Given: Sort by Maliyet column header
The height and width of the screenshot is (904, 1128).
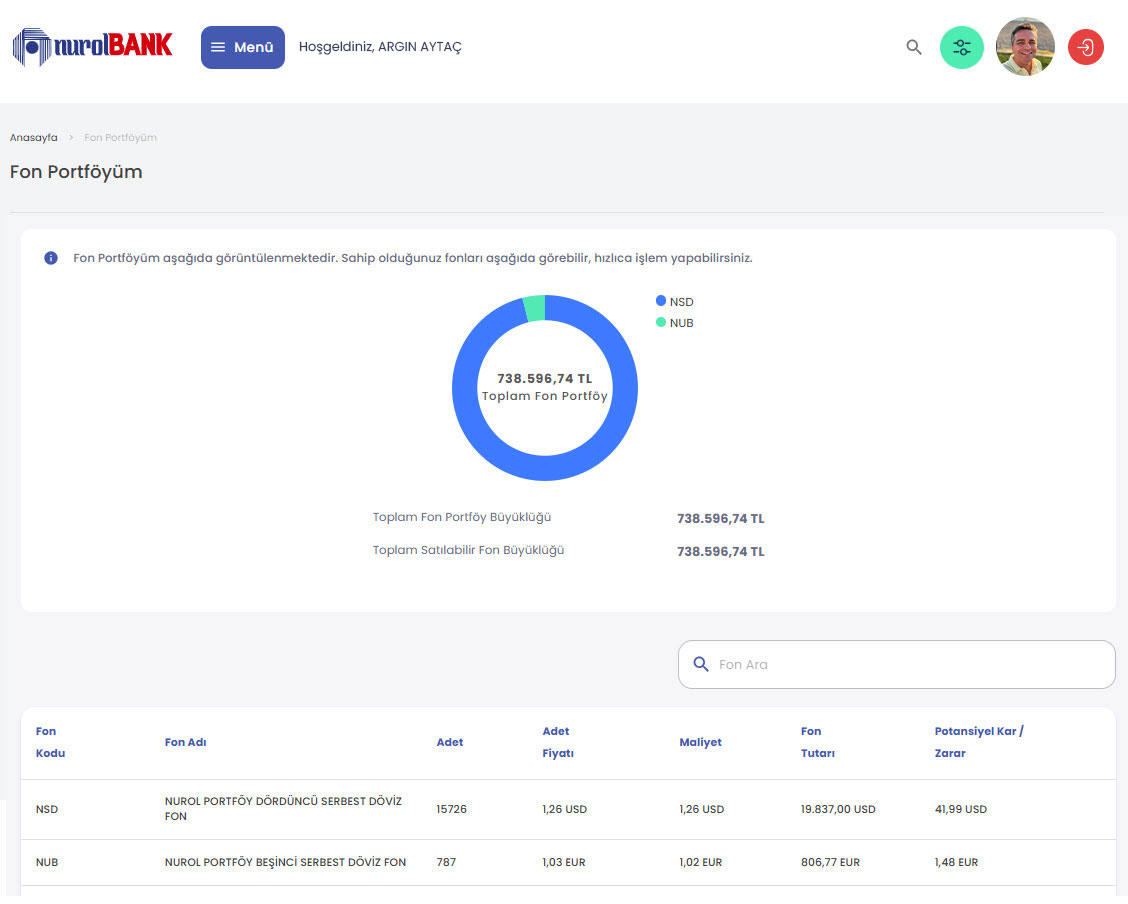Looking at the screenshot, I should tap(700, 742).
